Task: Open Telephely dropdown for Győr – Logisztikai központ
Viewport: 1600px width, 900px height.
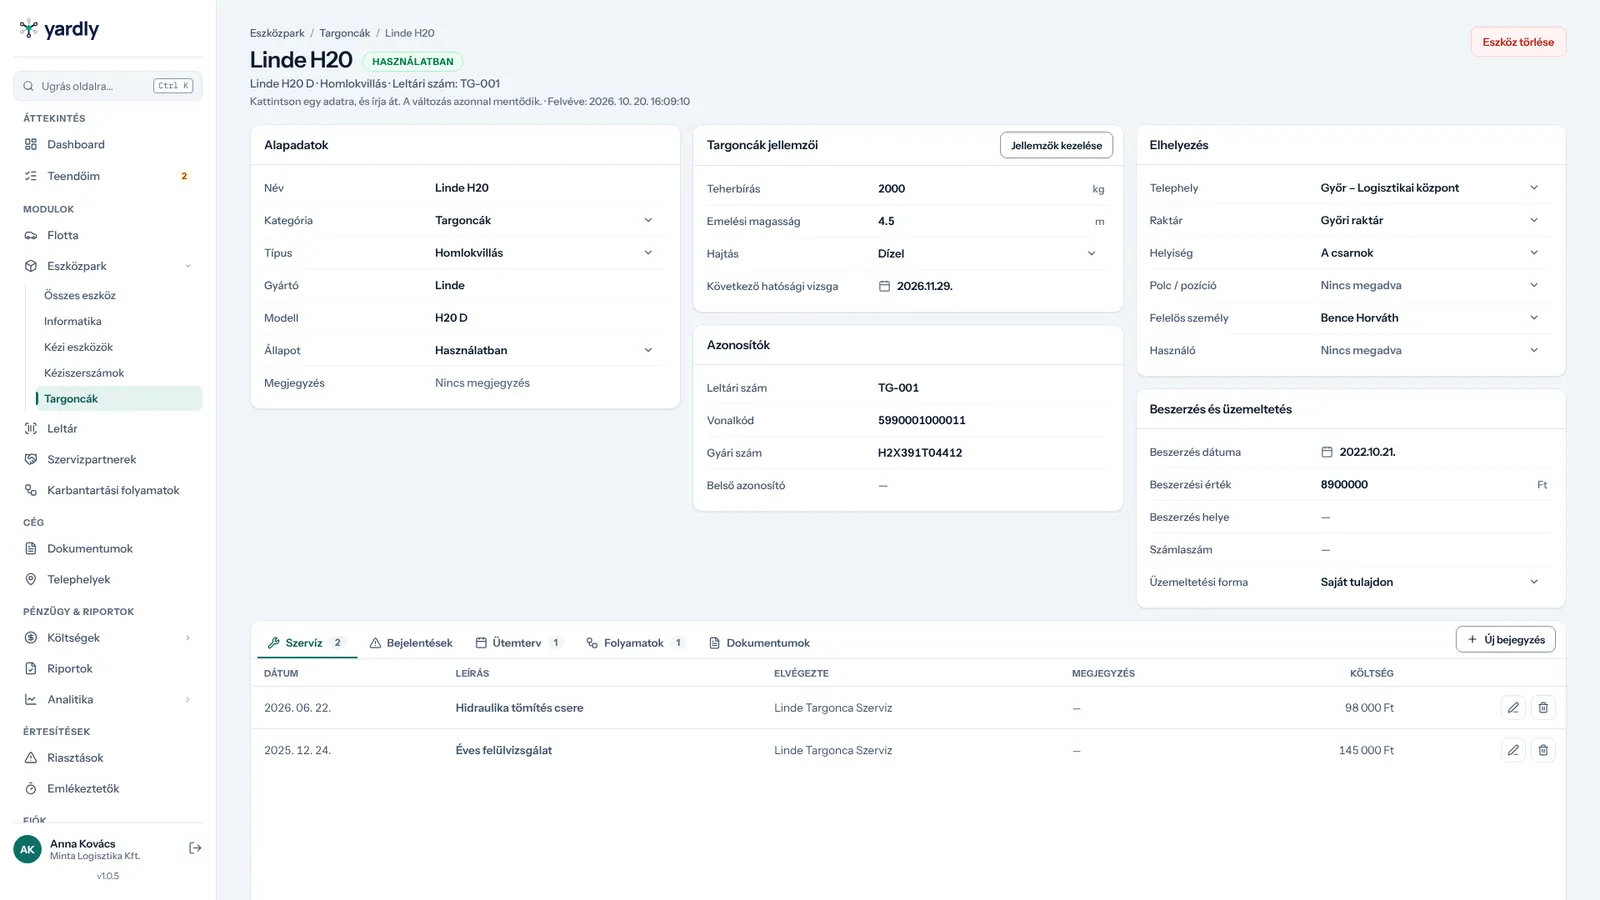Action: click(1432, 188)
